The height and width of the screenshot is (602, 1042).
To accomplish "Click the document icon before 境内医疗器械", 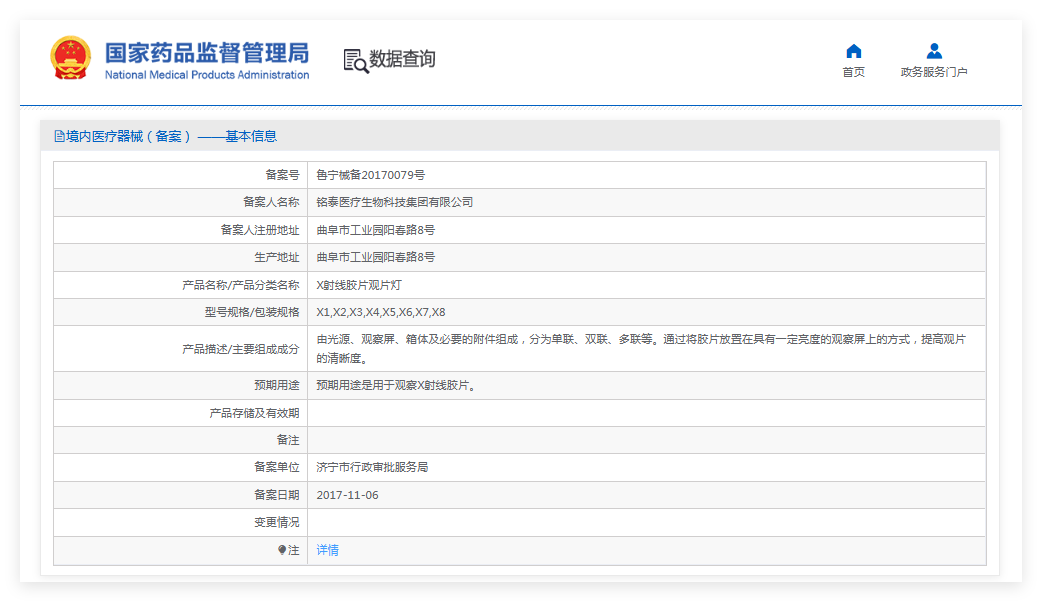I will [59, 136].
